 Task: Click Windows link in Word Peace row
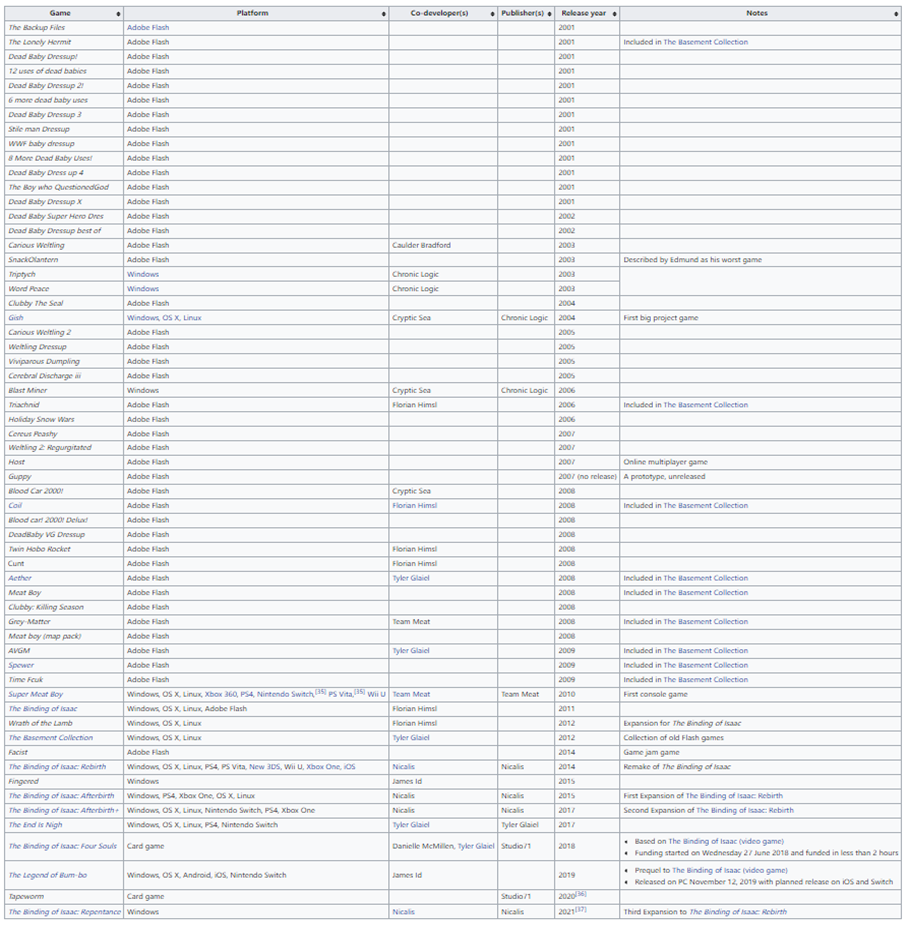[143, 289]
